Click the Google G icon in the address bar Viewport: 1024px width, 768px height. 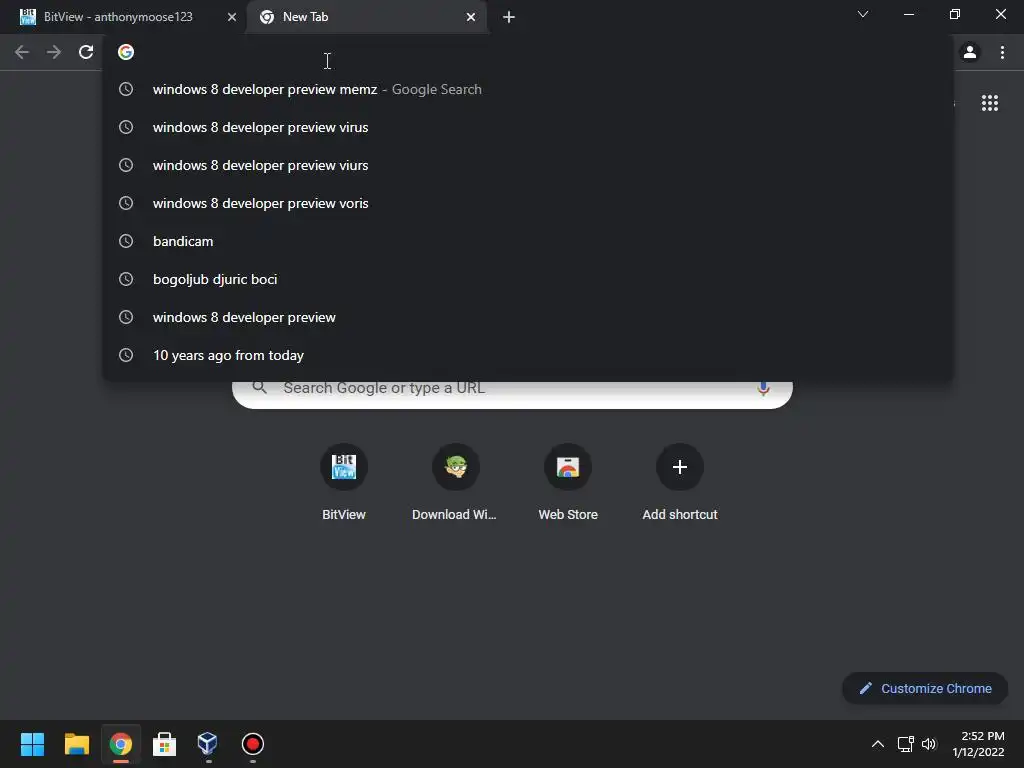126,52
